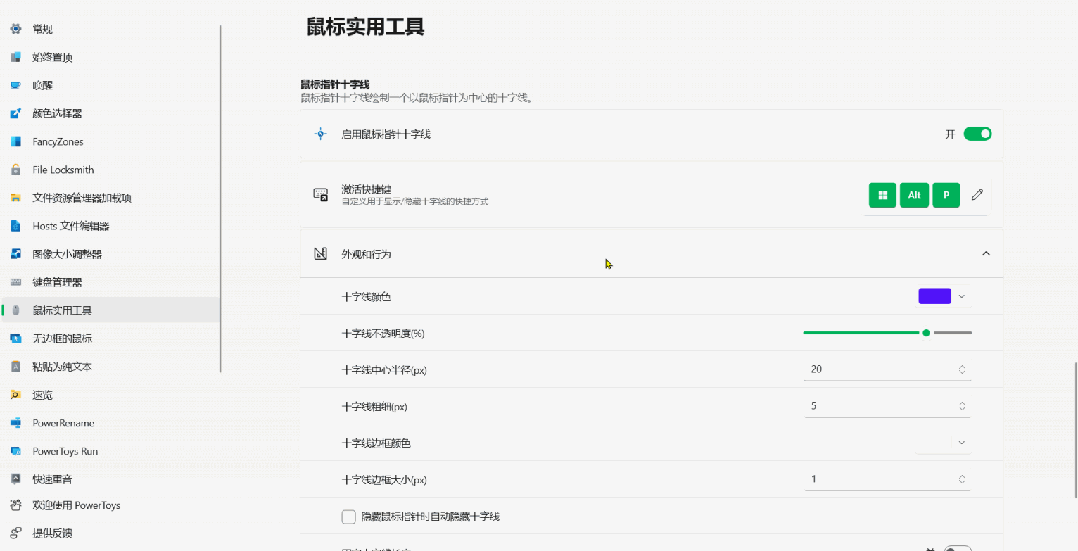
Task: Select the 唤醒 Awake coffee cup icon
Action: pos(16,85)
